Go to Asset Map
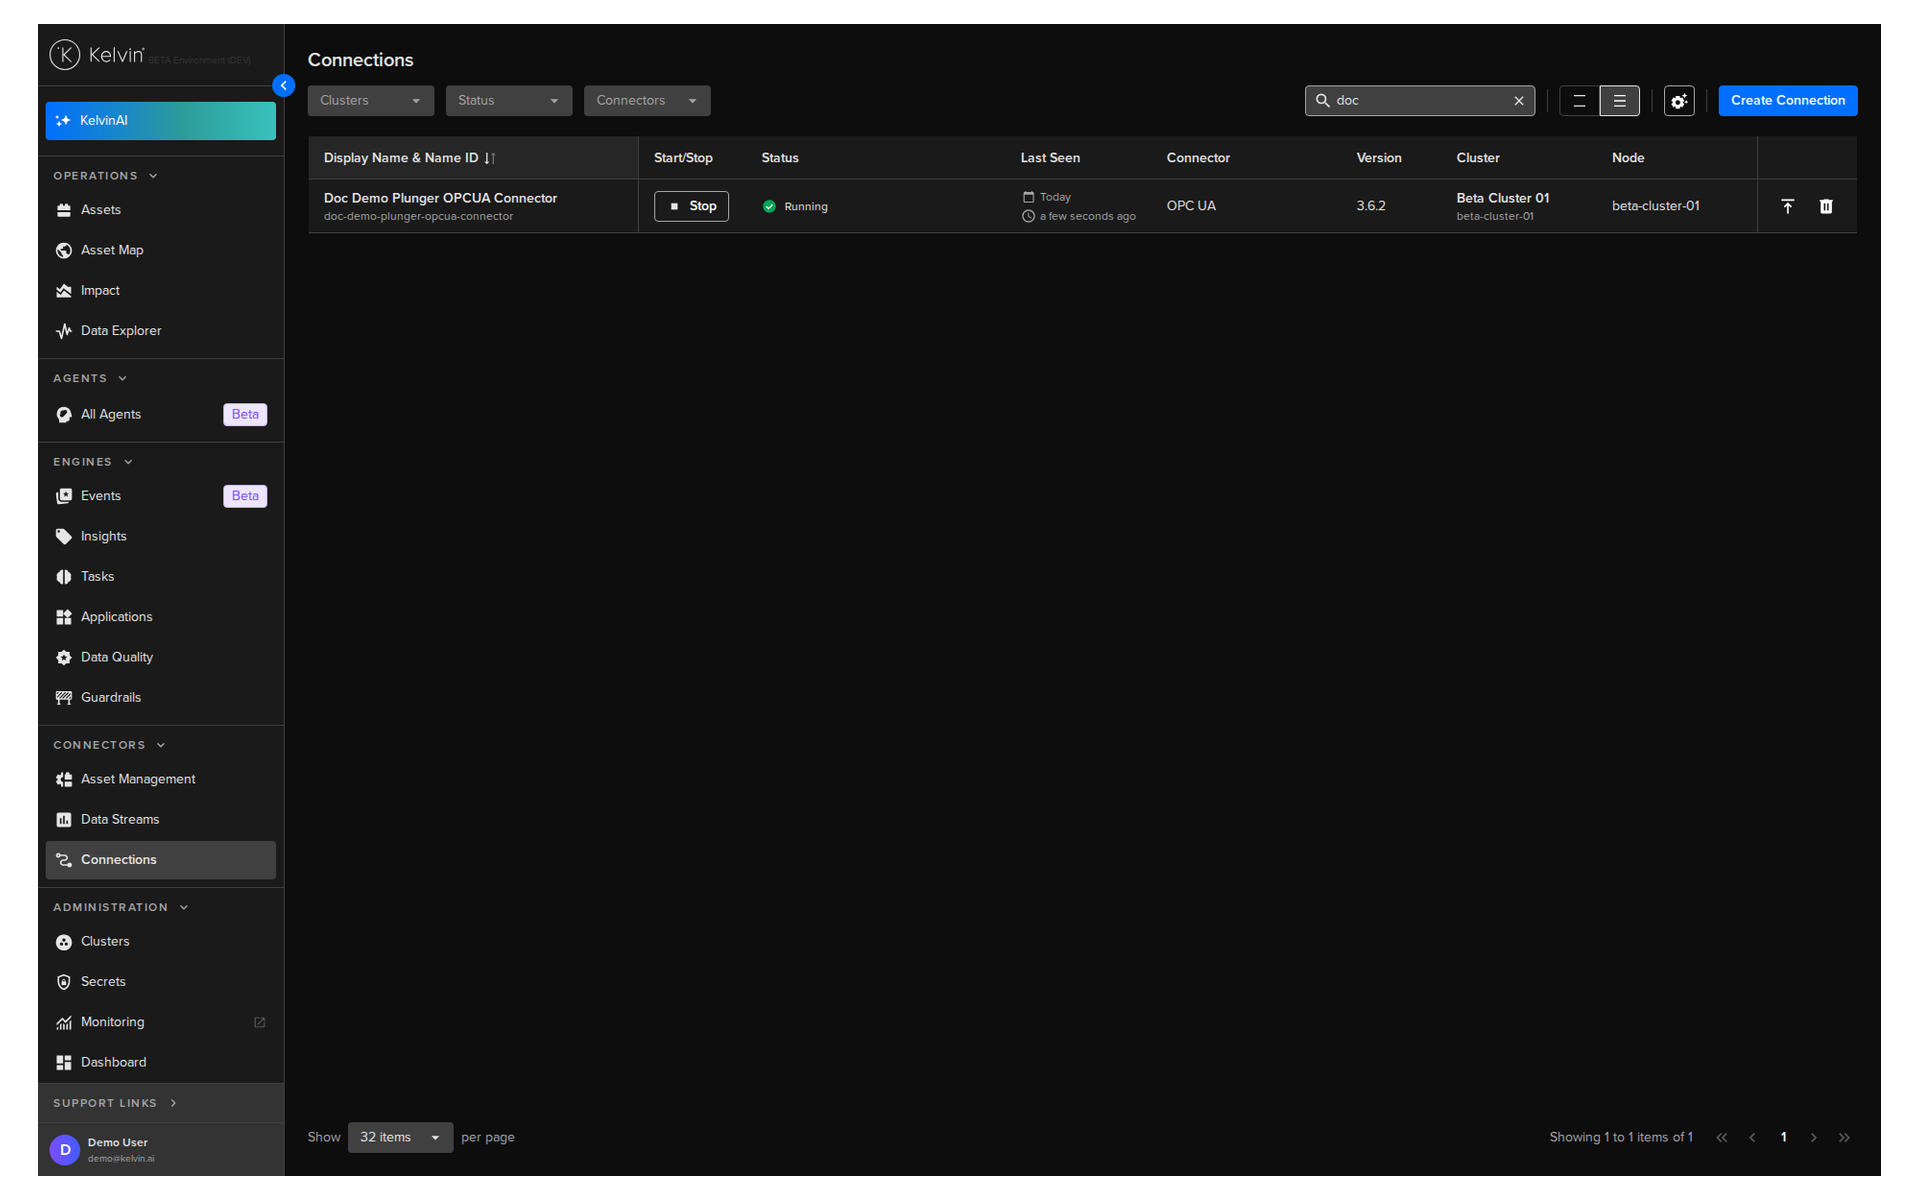Viewport: 1920px width, 1200px height. pyautogui.click(x=160, y=250)
